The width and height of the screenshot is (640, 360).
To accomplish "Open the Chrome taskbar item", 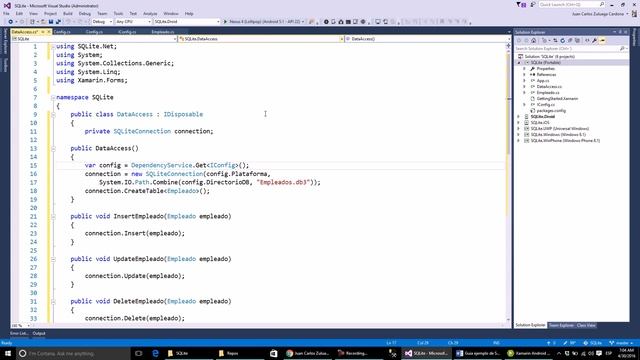I will pos(308,353).
